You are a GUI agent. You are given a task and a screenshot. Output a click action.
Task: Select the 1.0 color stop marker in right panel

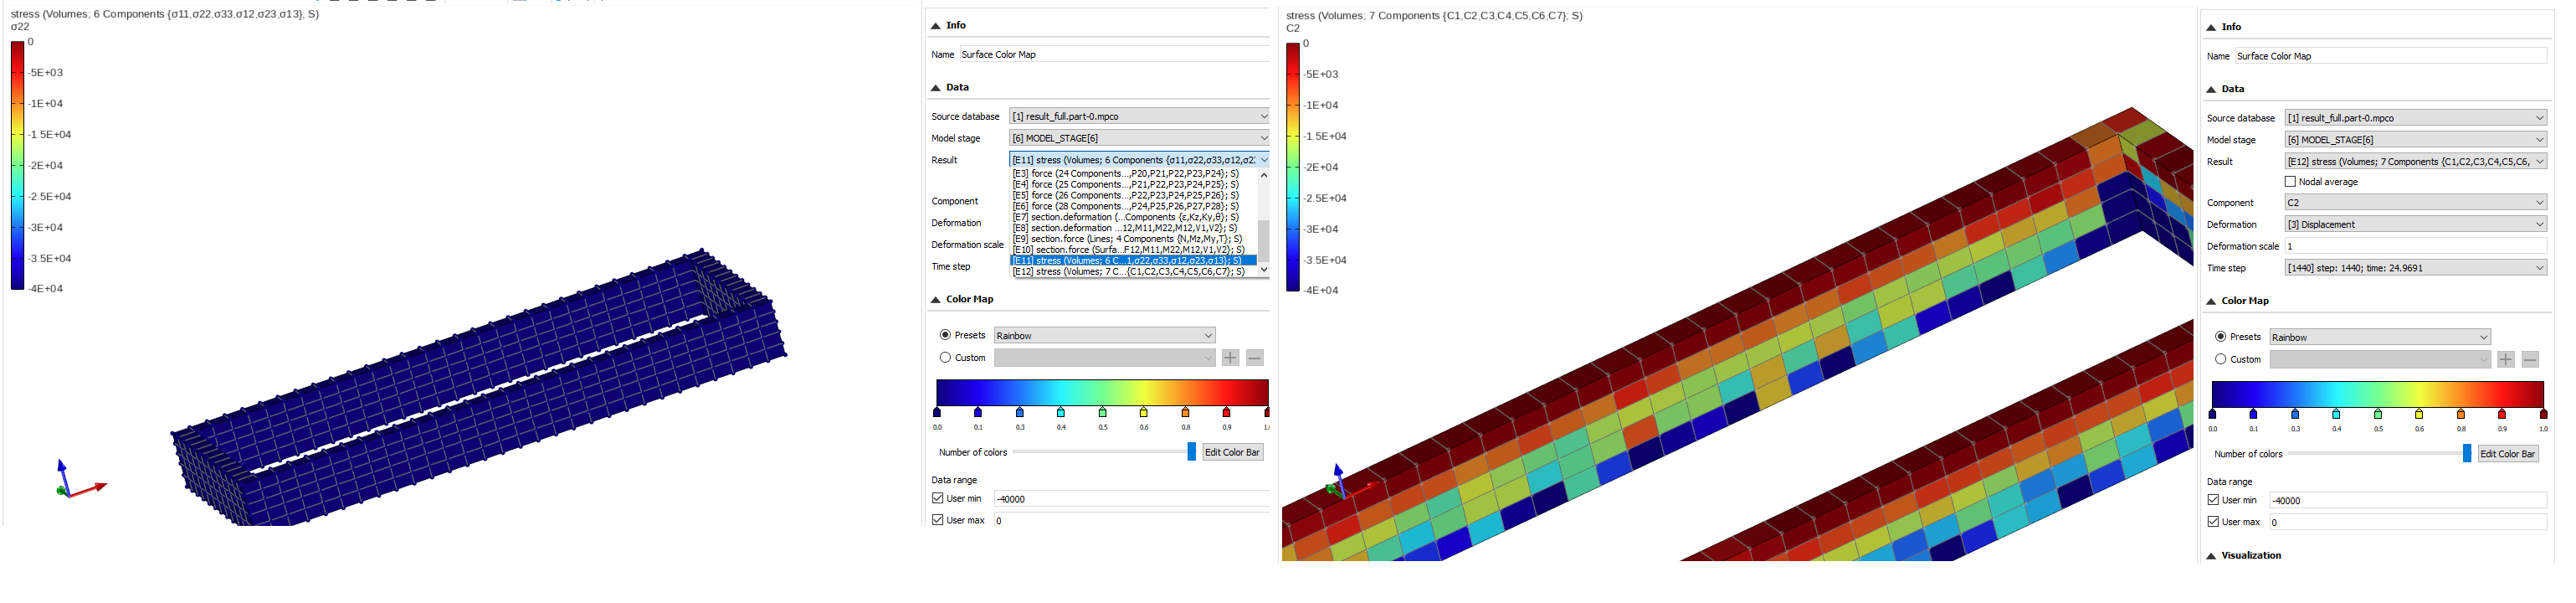2544,414
